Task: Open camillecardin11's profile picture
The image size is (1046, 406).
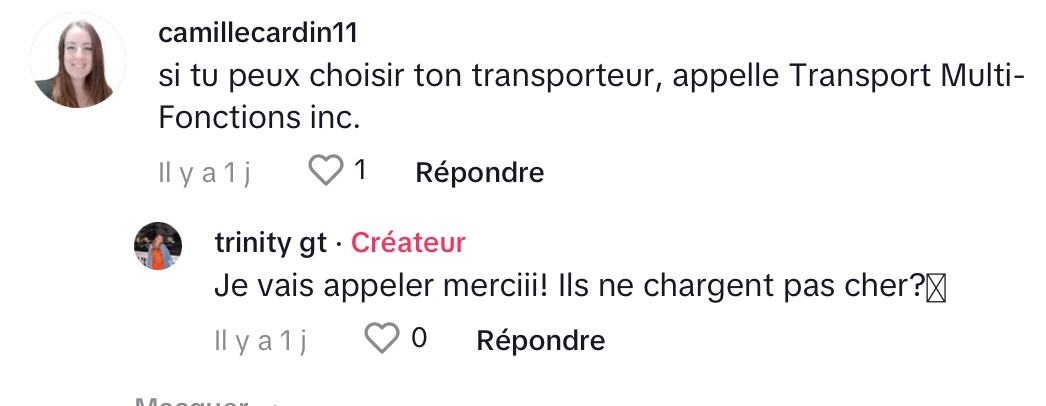Action: (79, 60)
